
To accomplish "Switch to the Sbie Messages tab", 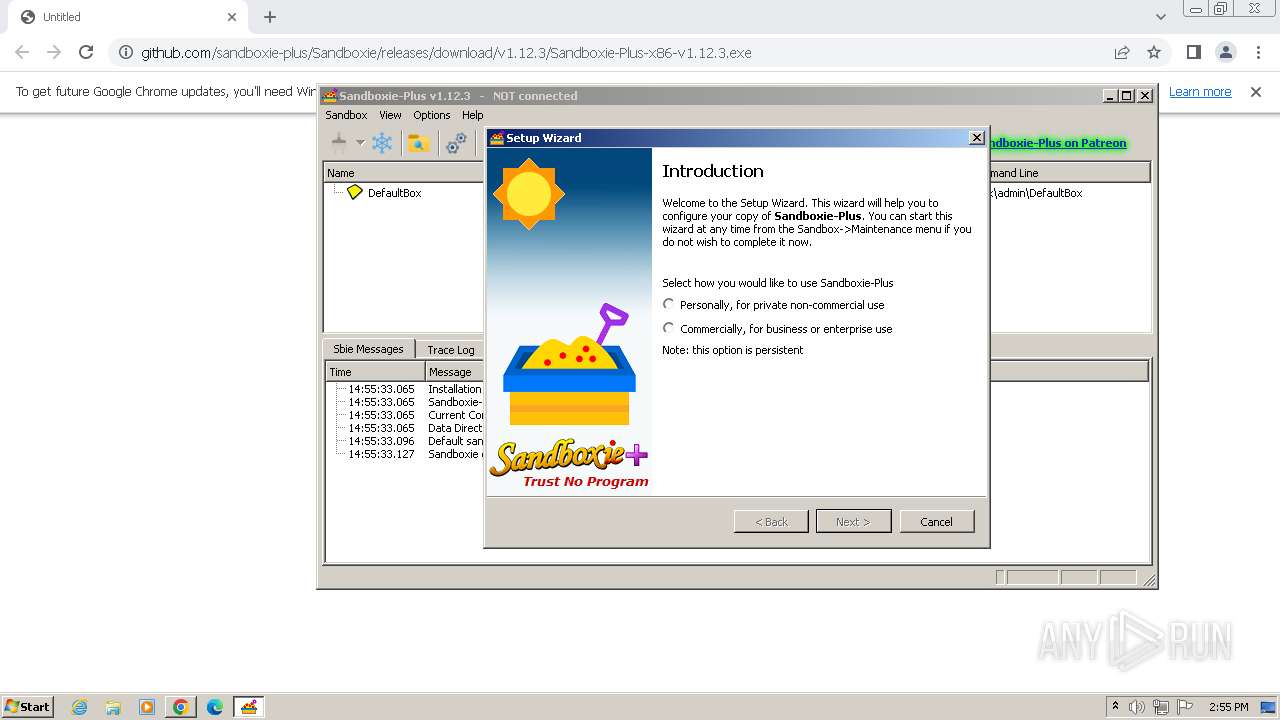I will coord(368,349).
